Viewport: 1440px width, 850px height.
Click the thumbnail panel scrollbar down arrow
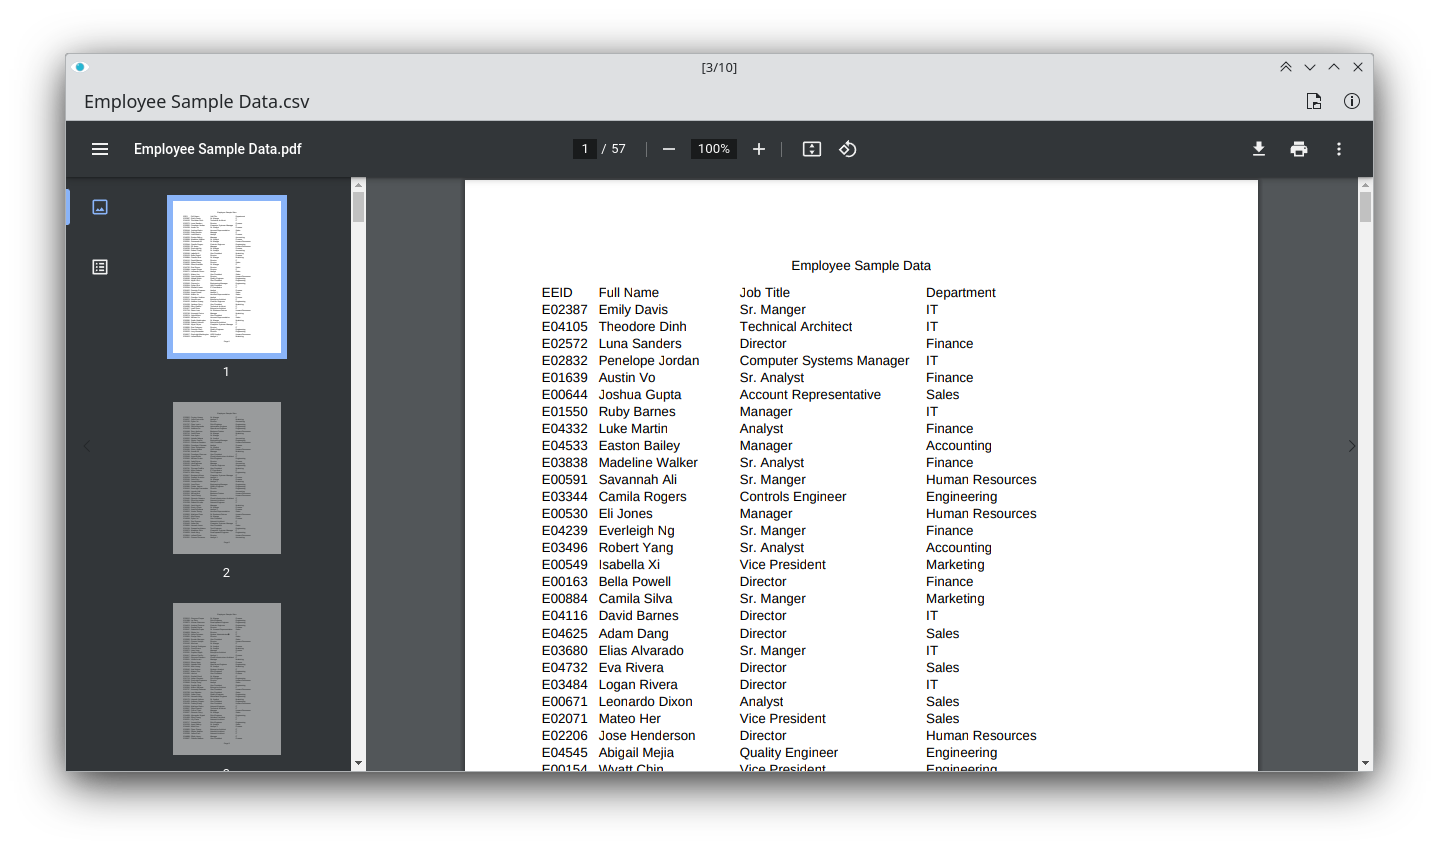pos(358,763)
